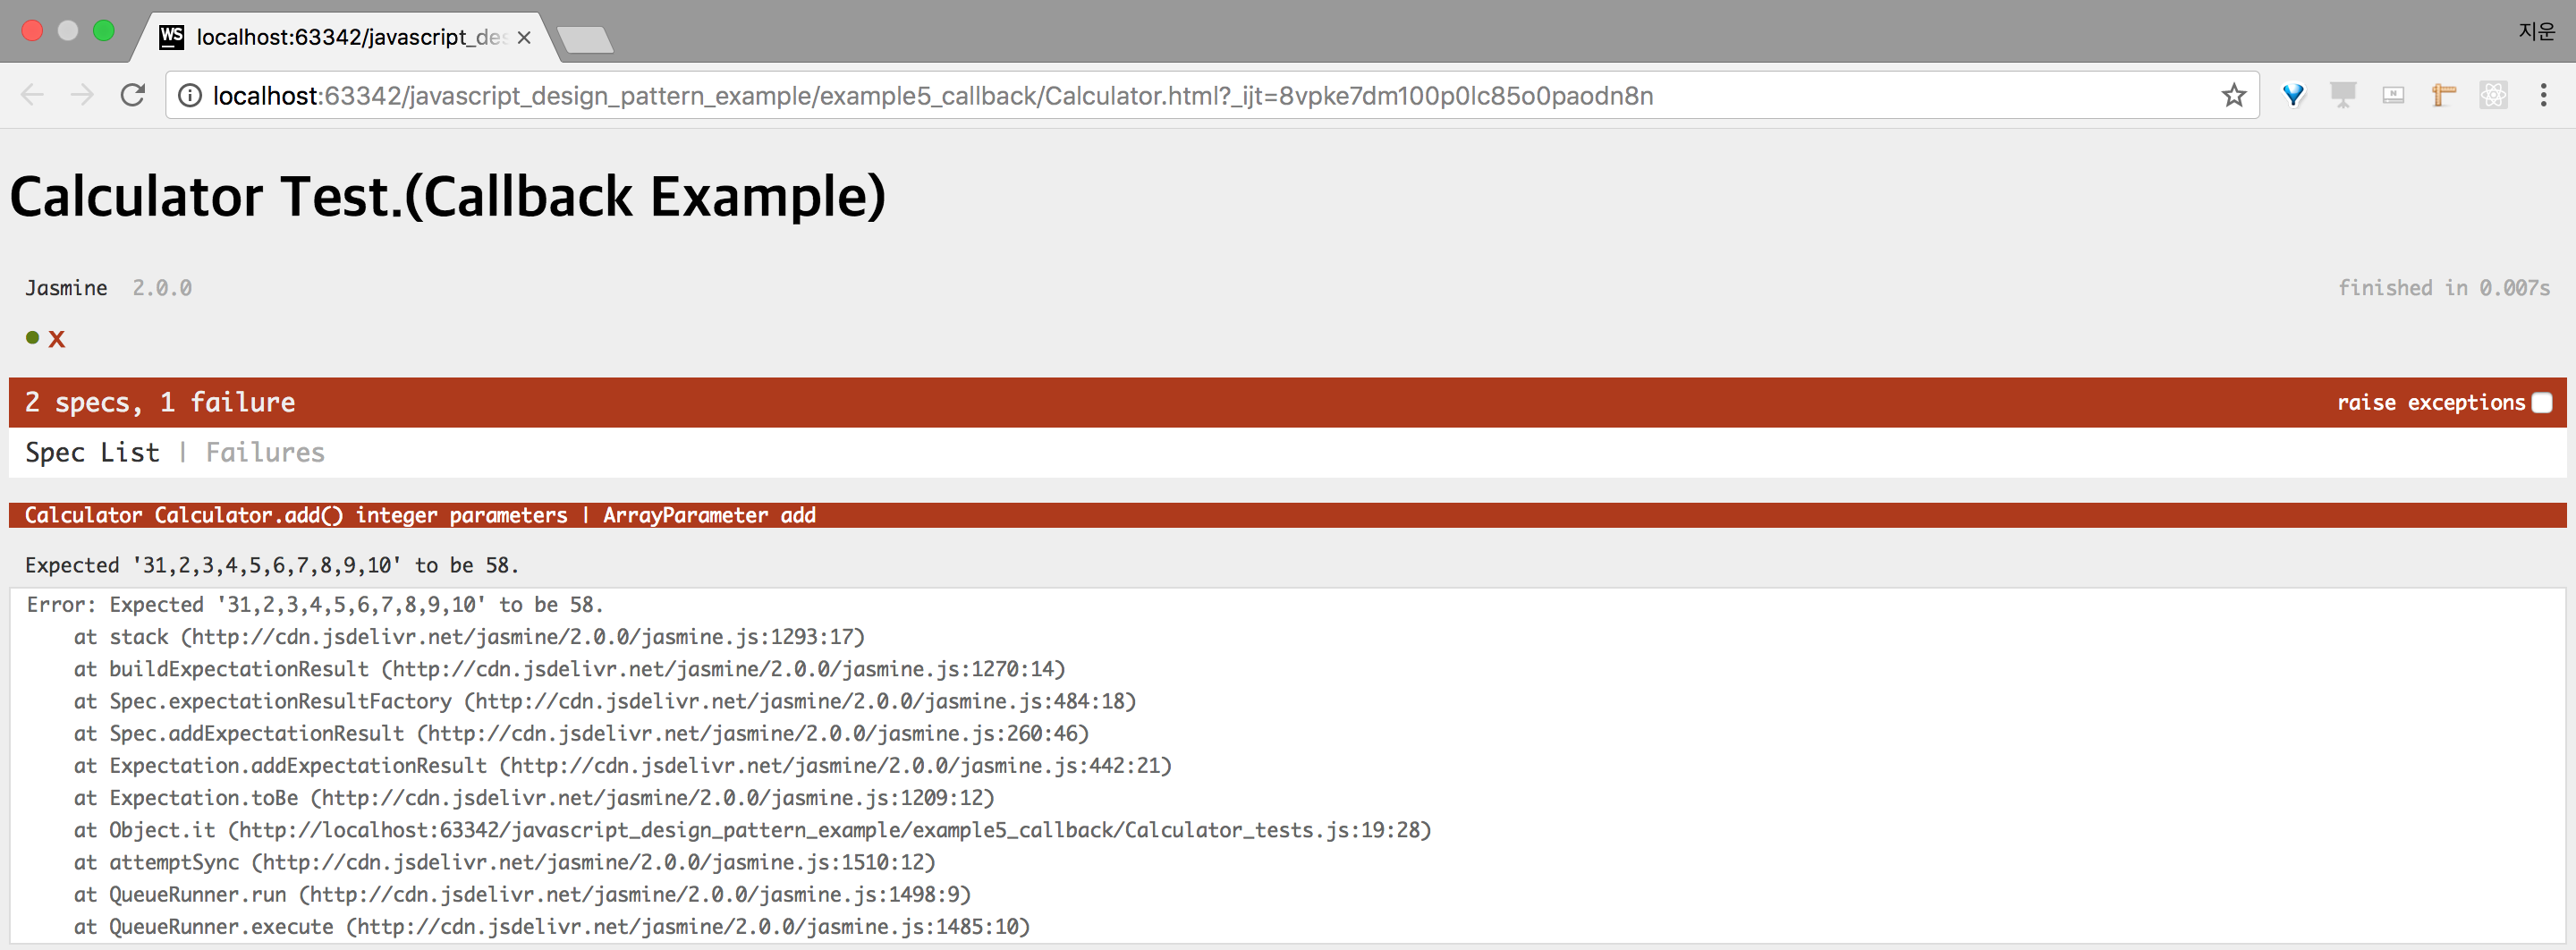Click the '2 specs, 1 failure' summary bar
The height and width of the screenshot is (950, 2576).
(1287, 402)
